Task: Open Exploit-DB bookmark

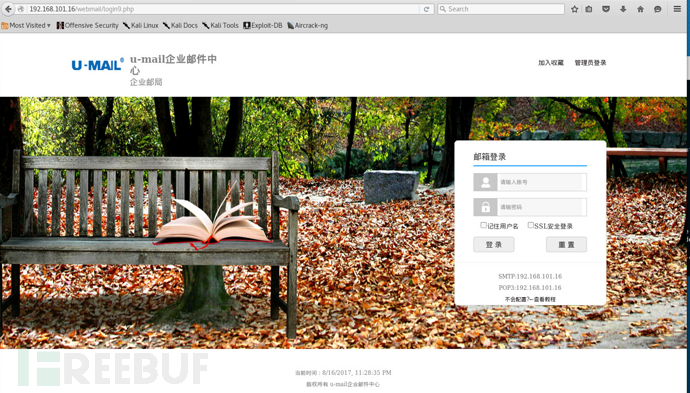Action: 263,26
